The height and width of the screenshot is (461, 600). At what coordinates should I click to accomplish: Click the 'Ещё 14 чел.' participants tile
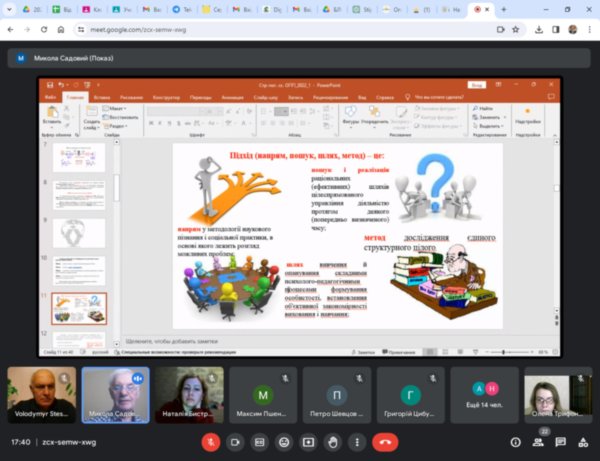coord(484,394)
